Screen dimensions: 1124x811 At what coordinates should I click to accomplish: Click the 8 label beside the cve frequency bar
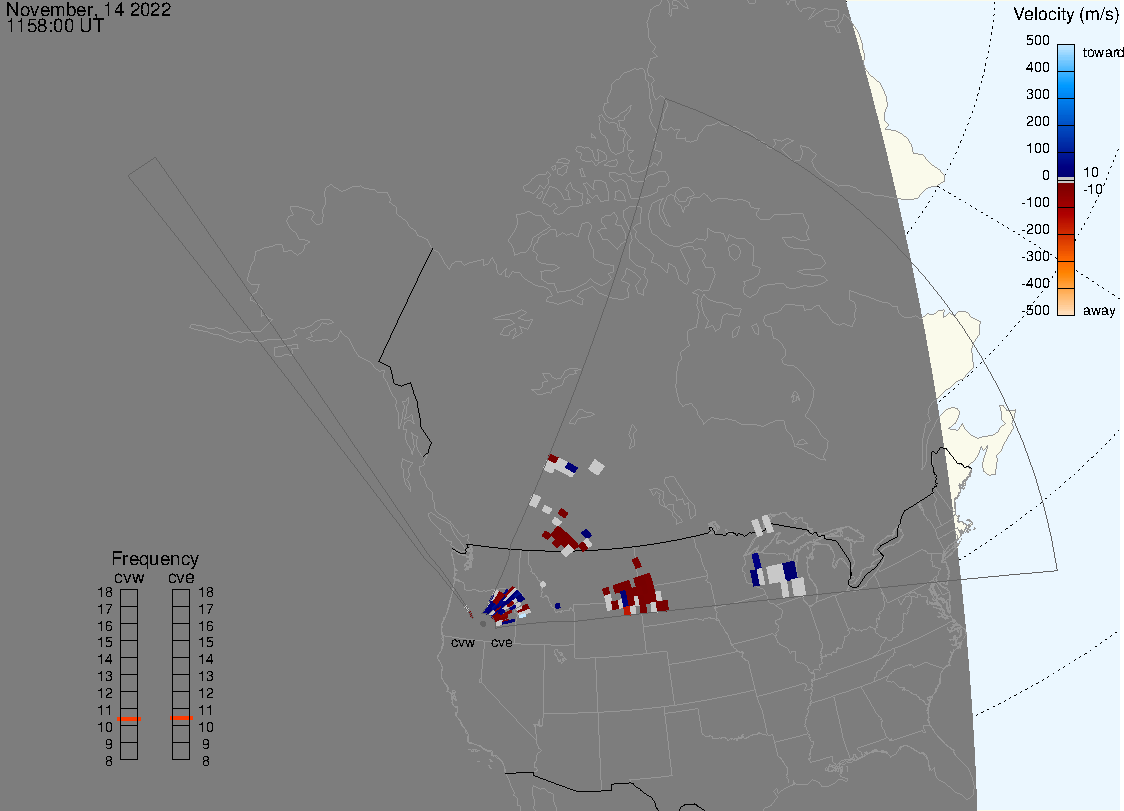point(206,762)
